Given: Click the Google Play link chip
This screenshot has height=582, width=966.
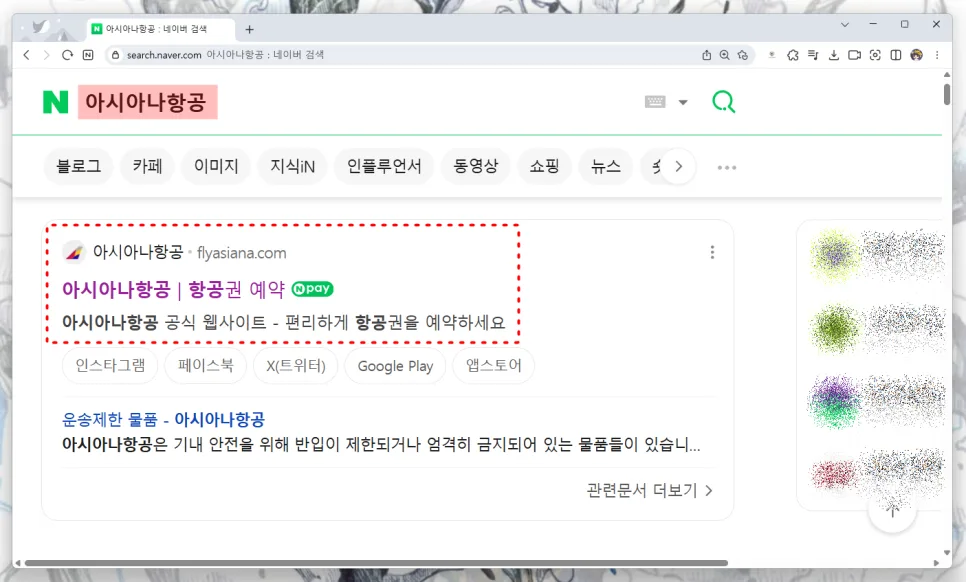Looking at the screenshot, I should pyautogui.click(x=395, y=366).
